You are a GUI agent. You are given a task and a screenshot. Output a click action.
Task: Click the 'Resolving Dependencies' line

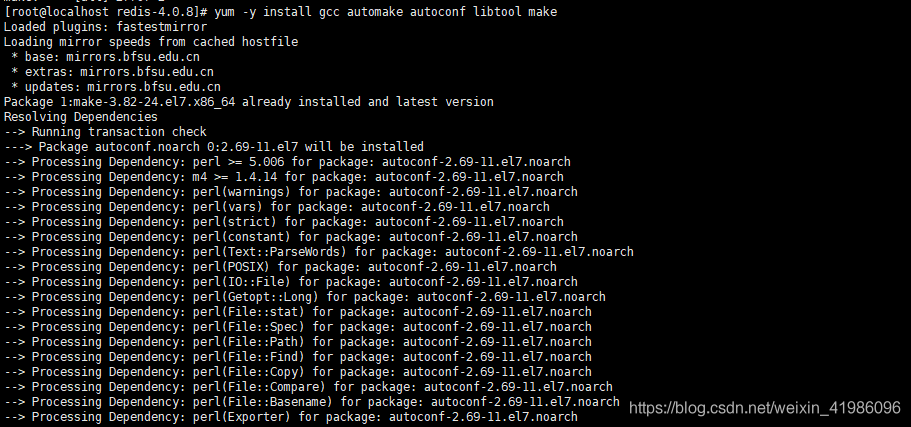80,117
